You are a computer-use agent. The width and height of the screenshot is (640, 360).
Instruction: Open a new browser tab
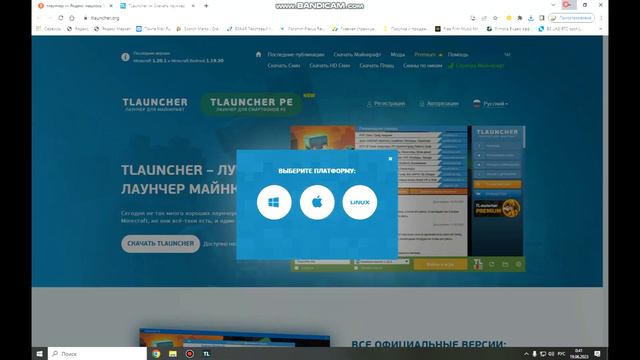[206, 6]
